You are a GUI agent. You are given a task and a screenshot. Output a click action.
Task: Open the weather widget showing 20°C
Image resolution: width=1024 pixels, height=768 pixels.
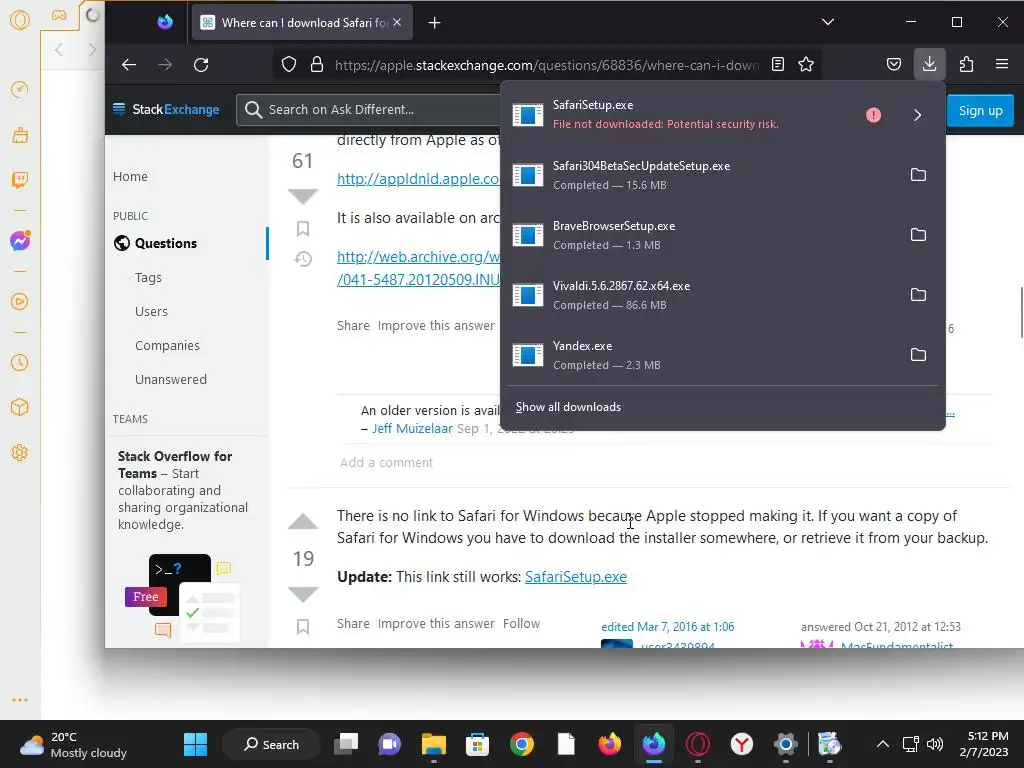73,744
